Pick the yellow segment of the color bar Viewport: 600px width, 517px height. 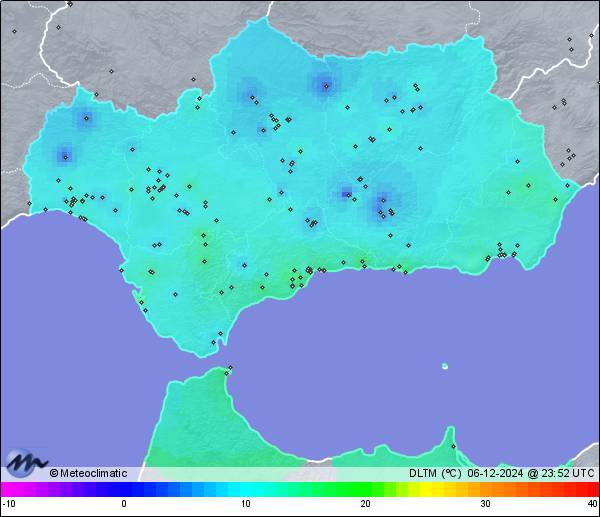[x=426, y=489]
